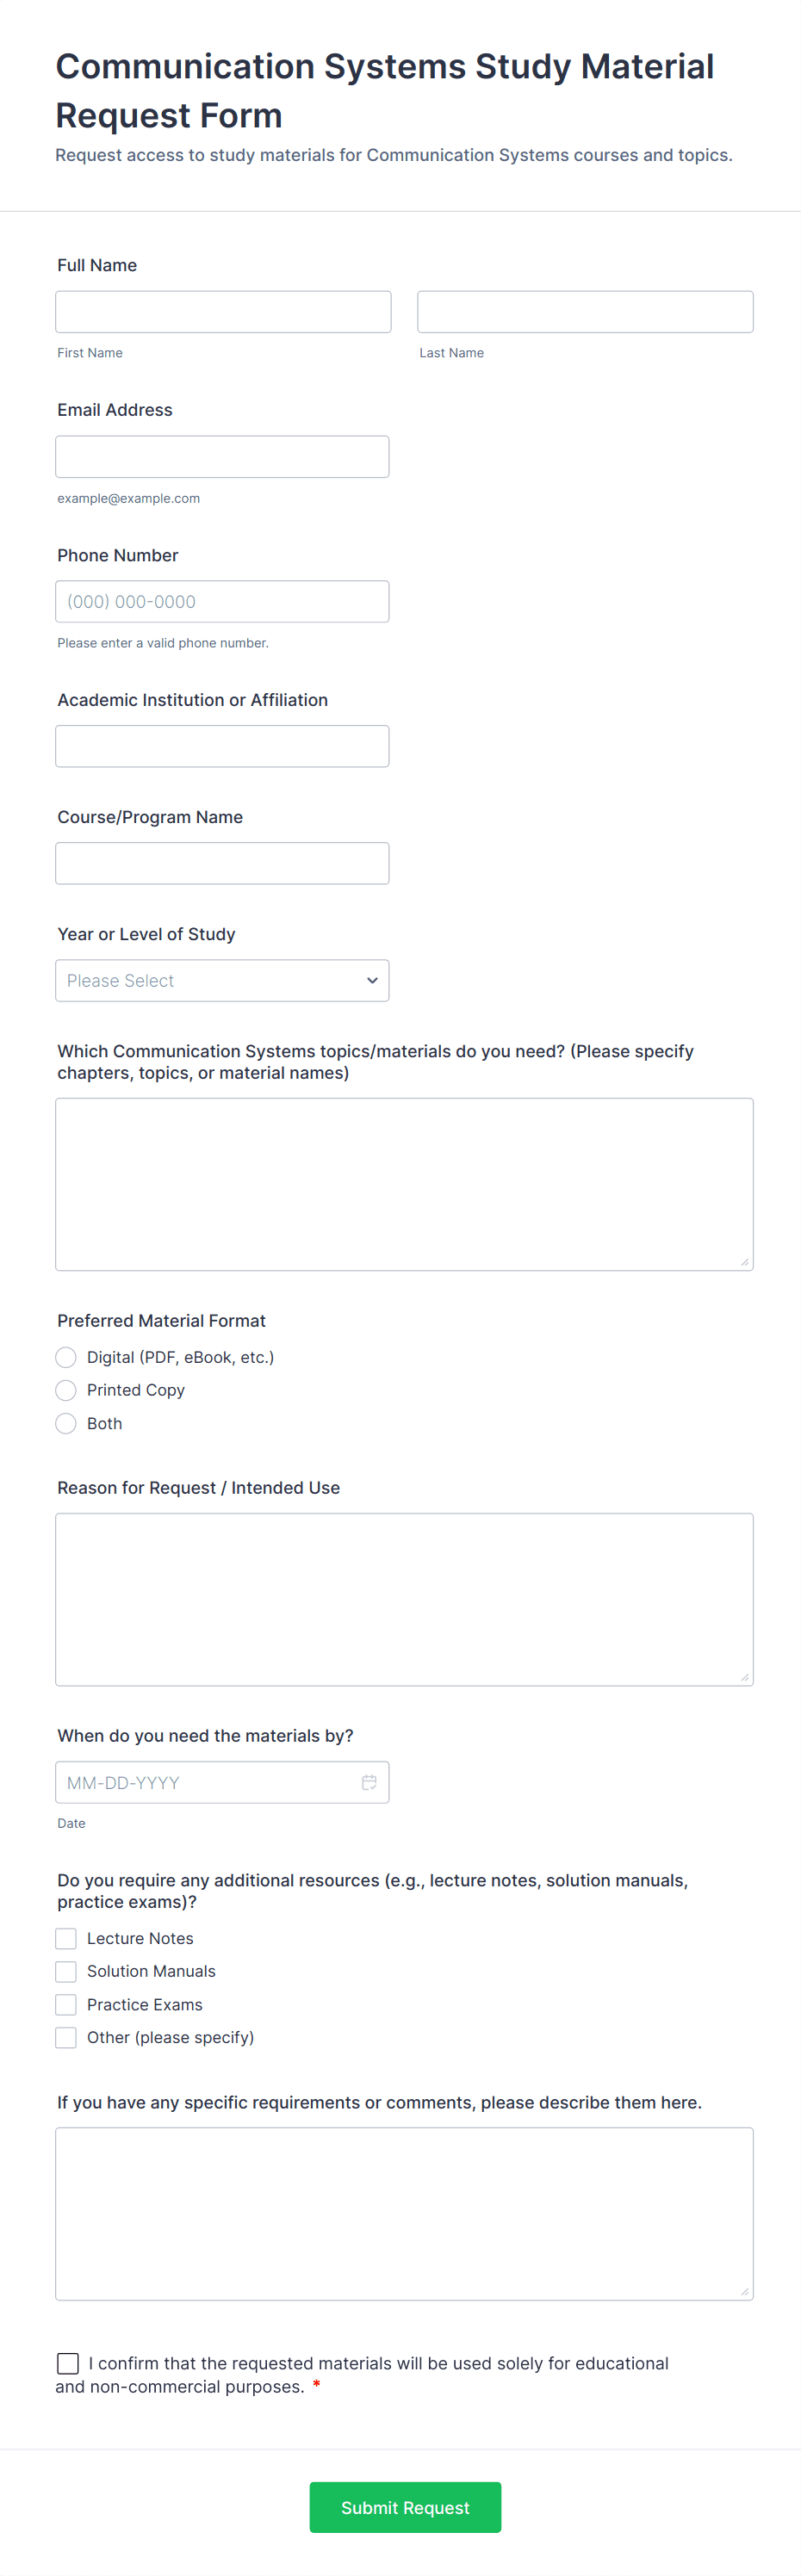Select the Email Address text box
The image size is (801, 2576).
click(222, 457)
